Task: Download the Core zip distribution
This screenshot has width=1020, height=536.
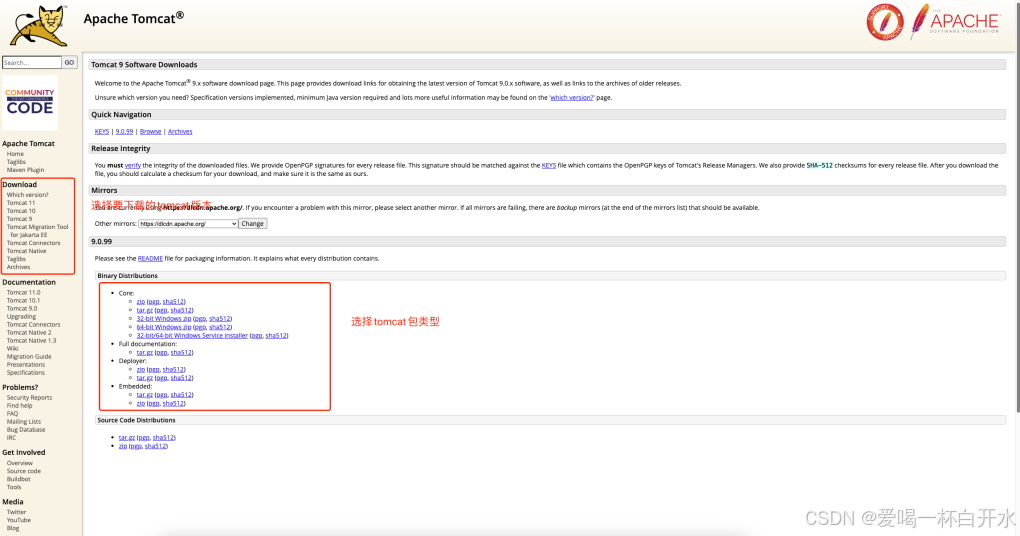Action: tap(141, 302)
